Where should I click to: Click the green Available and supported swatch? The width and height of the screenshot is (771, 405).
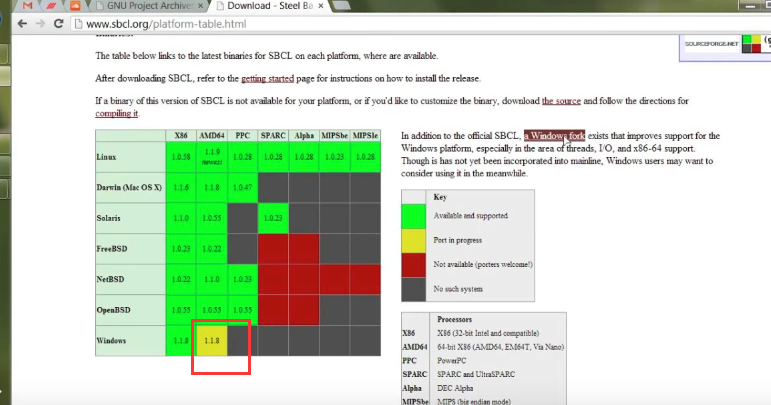[x=414, y=216]
